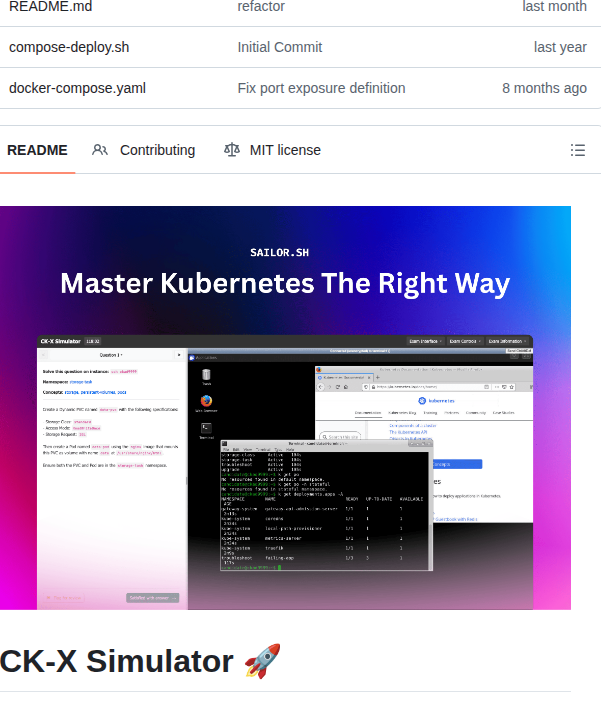601x712 pixels.
Task: Click the MIT license scales icon
Action: 232,150
